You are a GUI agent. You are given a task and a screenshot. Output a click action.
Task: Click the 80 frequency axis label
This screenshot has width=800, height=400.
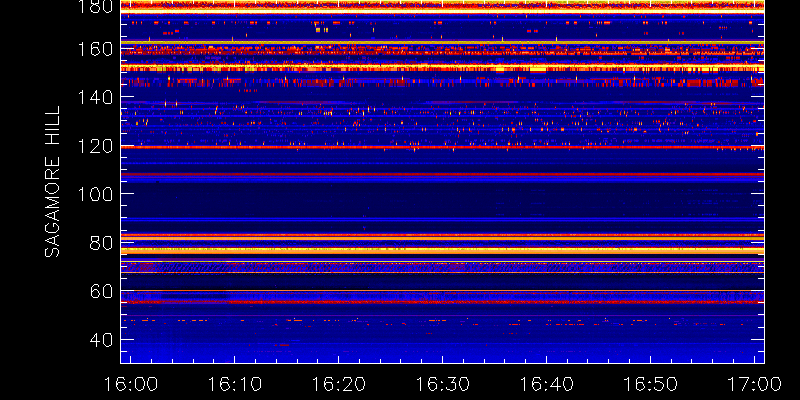[102, 243]
